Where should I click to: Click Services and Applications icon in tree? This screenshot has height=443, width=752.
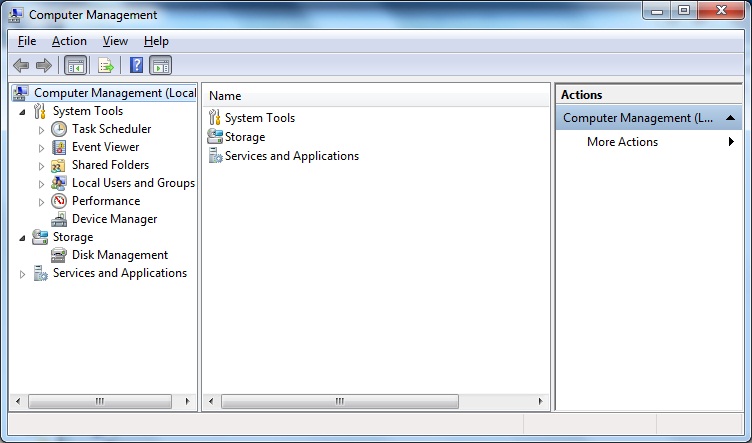coord(40,273)
